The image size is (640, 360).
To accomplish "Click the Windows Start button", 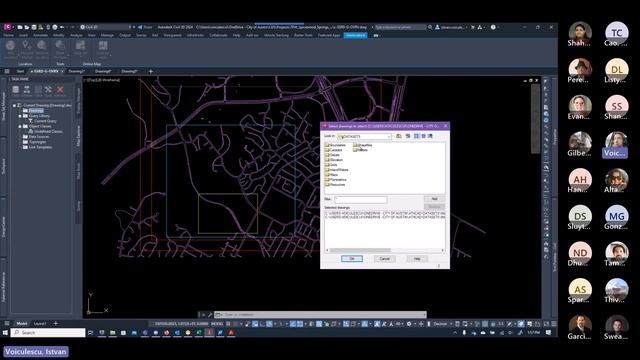I will tap(5, 333).
